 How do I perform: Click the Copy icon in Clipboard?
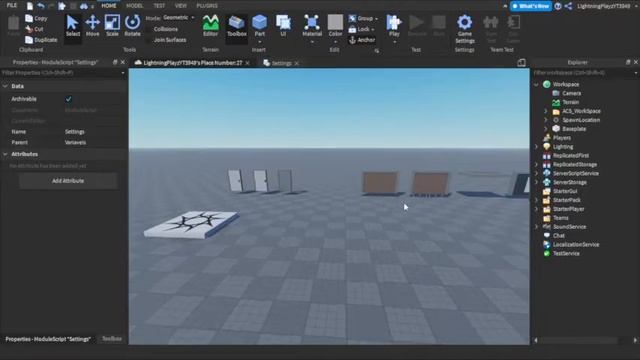pyautogui.click(x=29, y=18)
